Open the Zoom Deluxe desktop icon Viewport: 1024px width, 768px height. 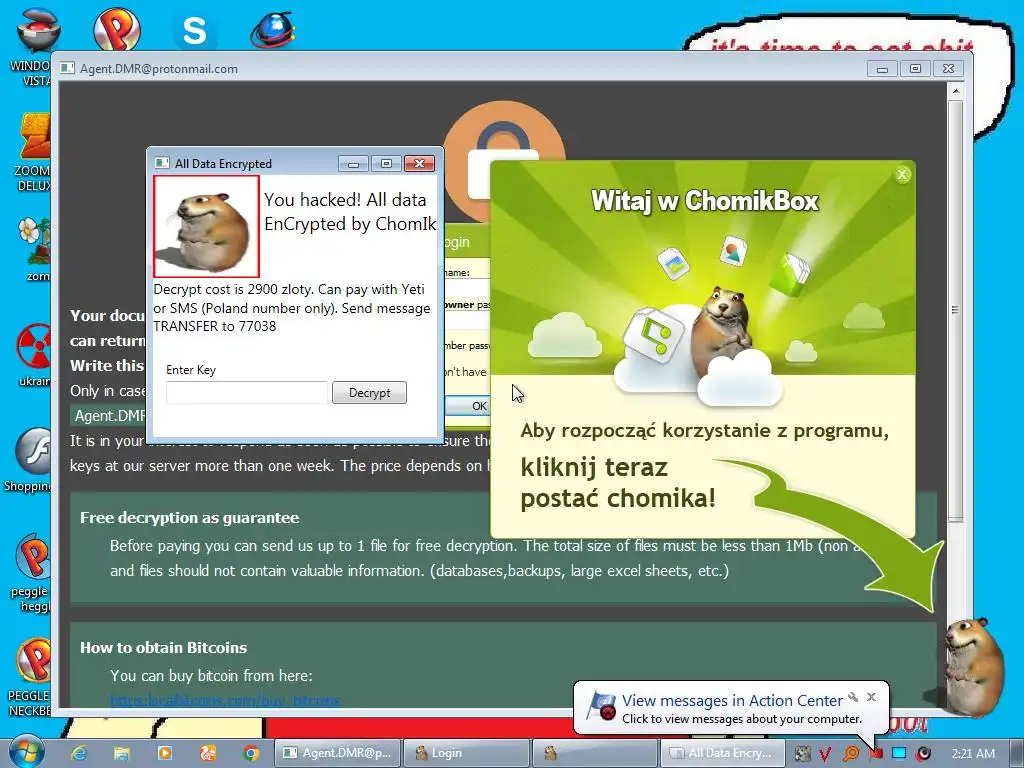point(33,153)
